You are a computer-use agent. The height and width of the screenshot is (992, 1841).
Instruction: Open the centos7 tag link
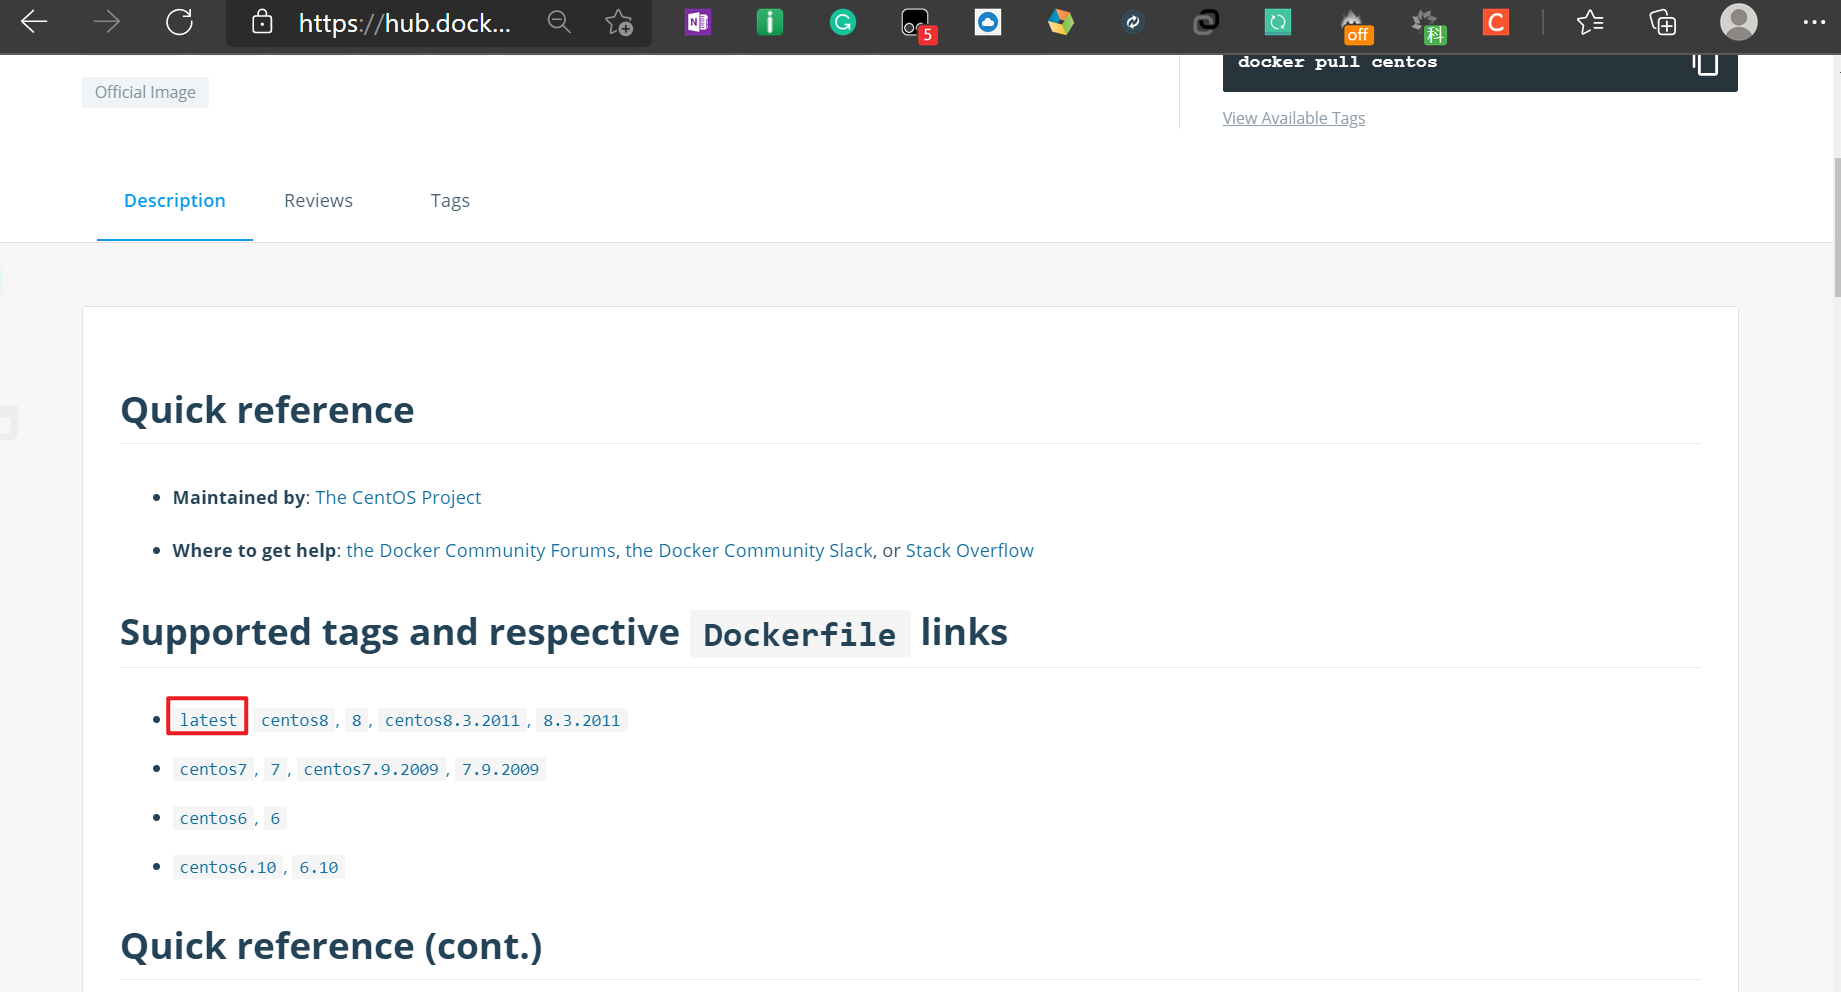(x=213, y=769)
